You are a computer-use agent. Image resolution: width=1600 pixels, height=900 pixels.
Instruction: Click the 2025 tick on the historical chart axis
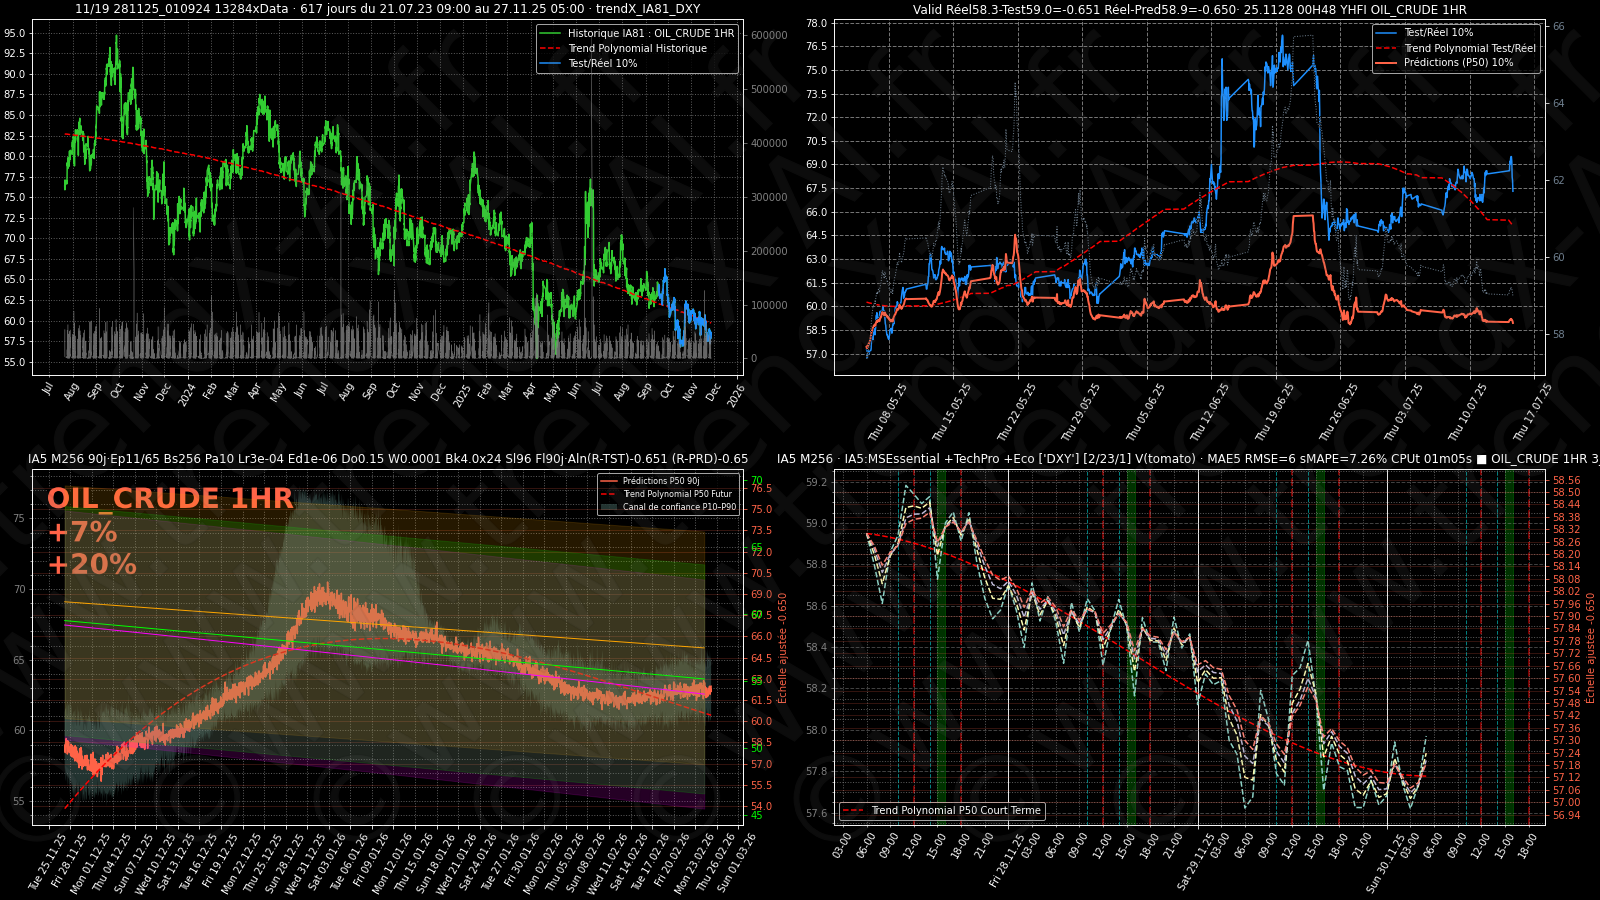click(461, 395)
